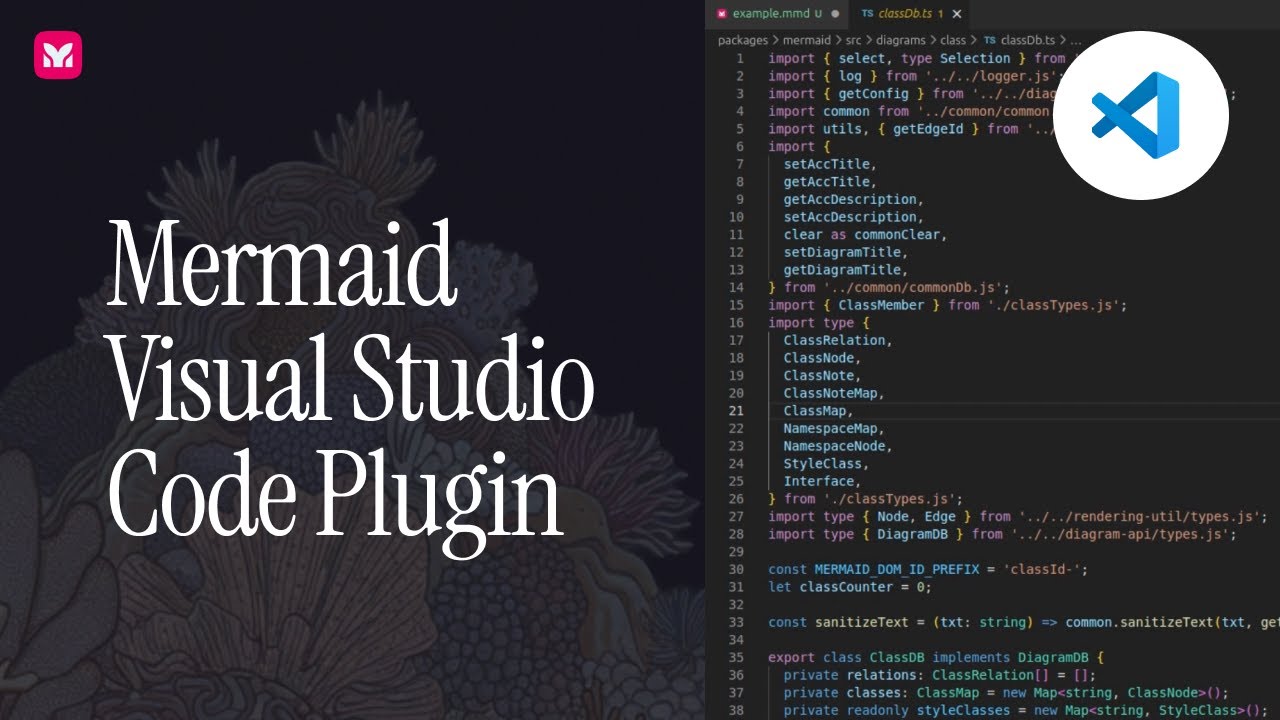Close the classDb.ts editor tab
Viewport: 1280px width, 720px height.
956,14
